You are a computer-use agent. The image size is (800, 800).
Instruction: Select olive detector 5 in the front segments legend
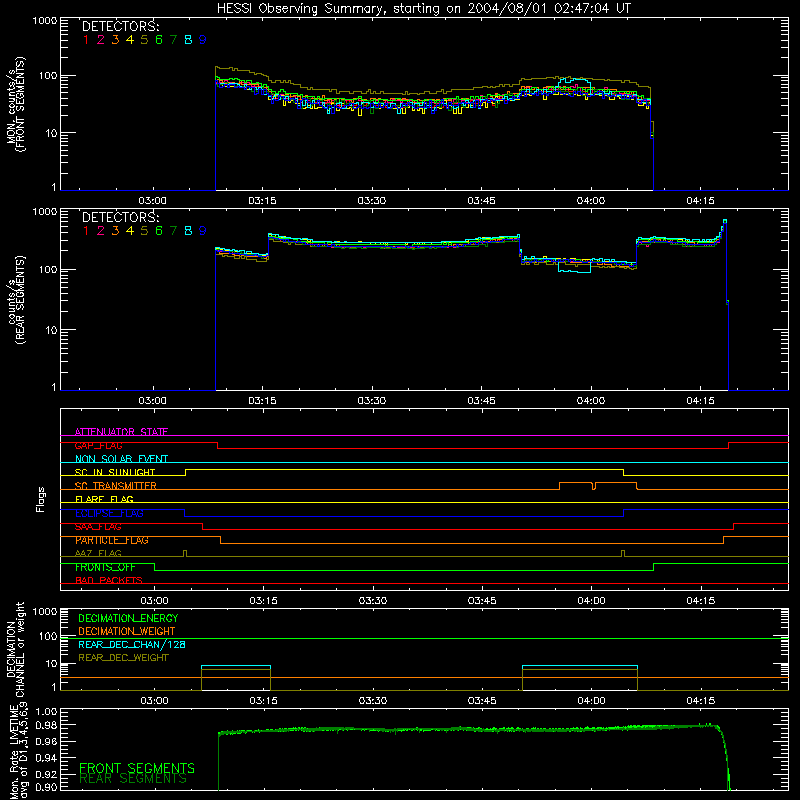click(x=144, y=40)
